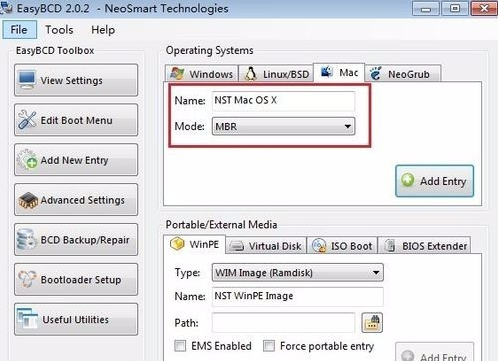Viewport: 498px width, 361px height.
Task: Open Bootloader Setup icon
Action: pos(27,279)
